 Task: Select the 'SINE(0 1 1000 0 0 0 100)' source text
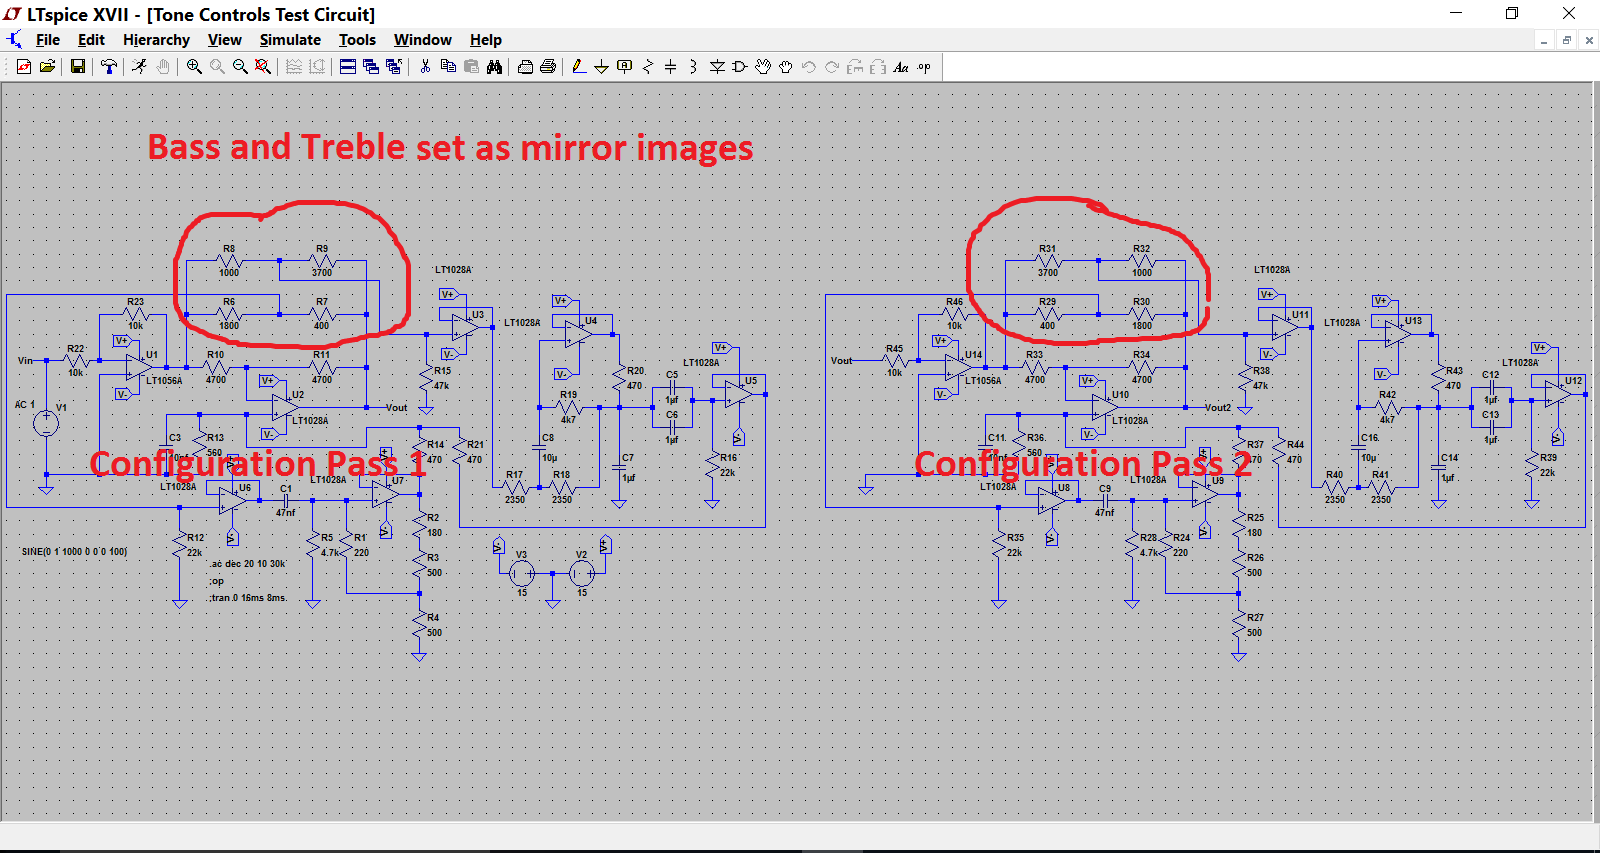(74, 552)
